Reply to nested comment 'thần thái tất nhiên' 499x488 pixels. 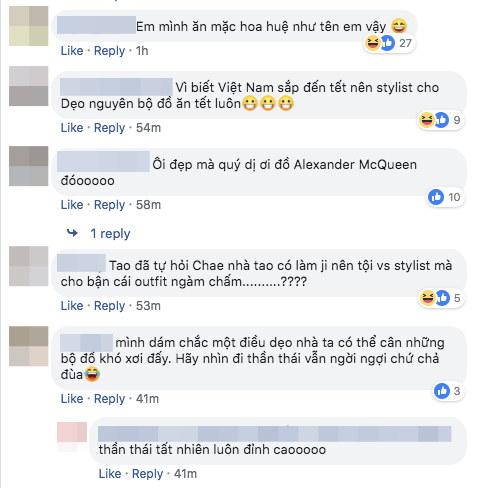[147, 474]
